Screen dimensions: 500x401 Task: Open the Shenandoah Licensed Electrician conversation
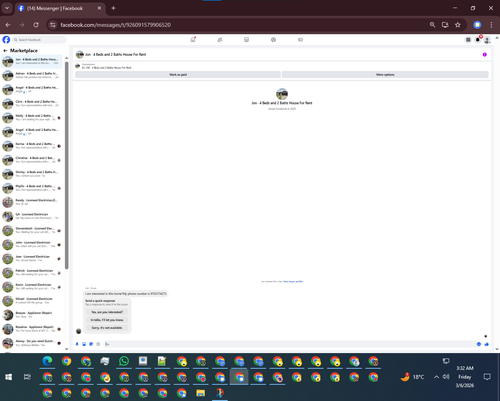coord(32,230)
